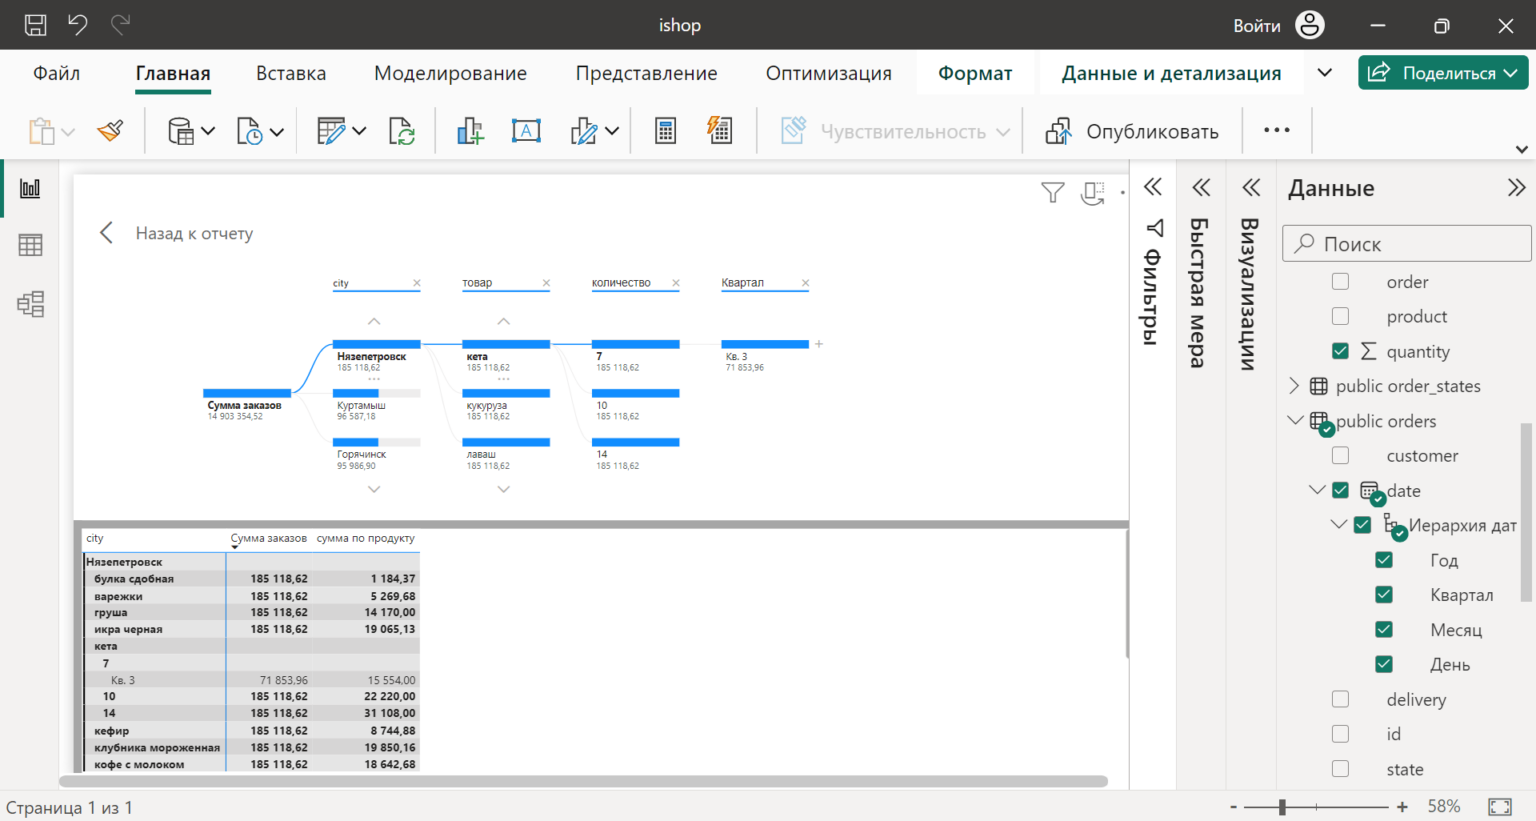This screenshot has height=821, width=1536.
Task: Open Table view from the left sidebar
Action: 30,245
